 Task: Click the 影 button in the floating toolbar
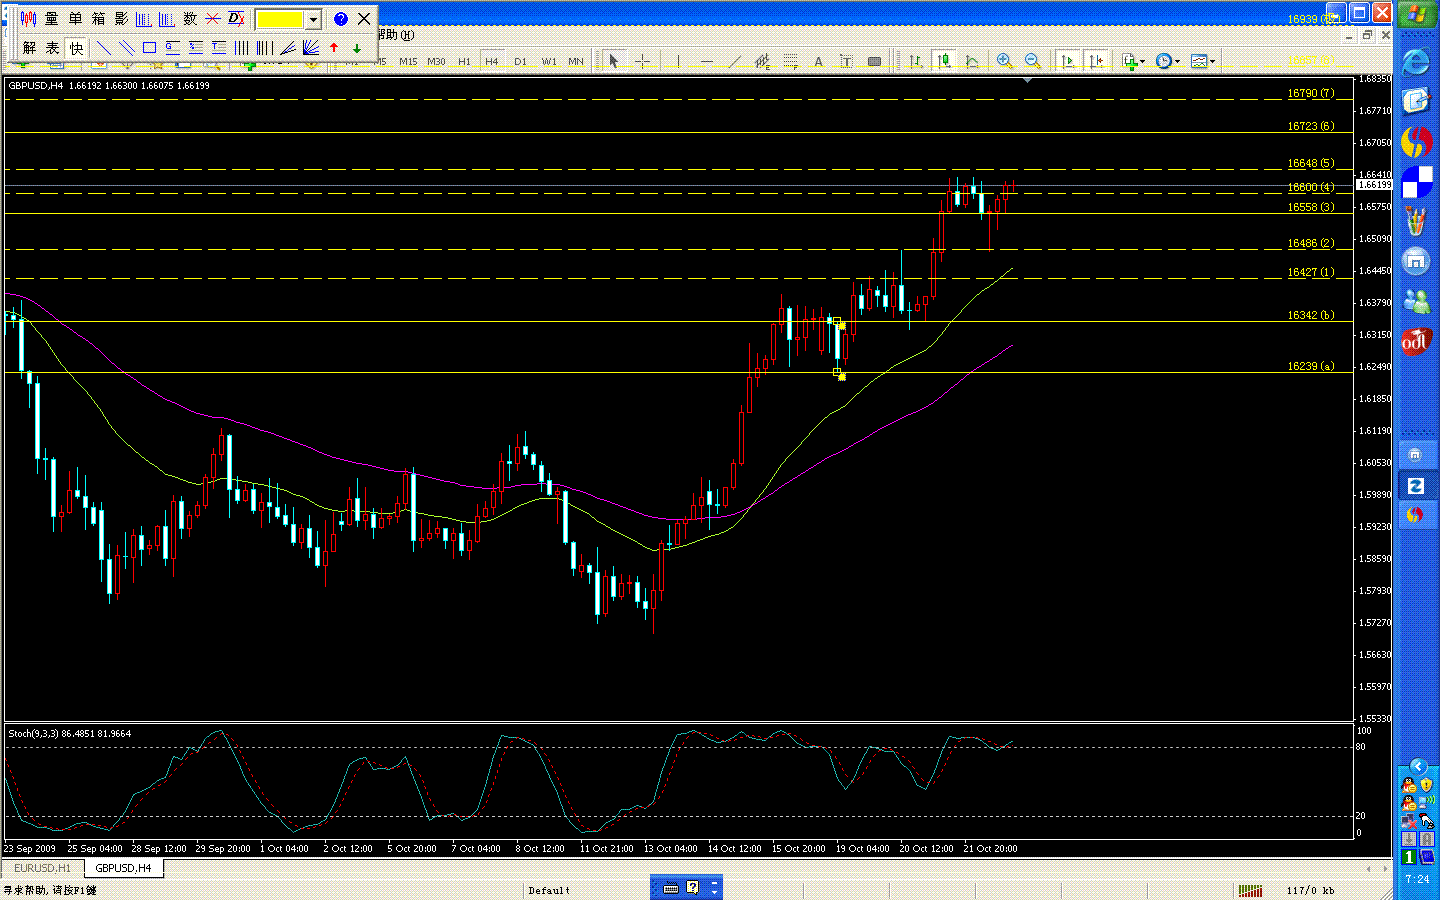click(121, 19)
